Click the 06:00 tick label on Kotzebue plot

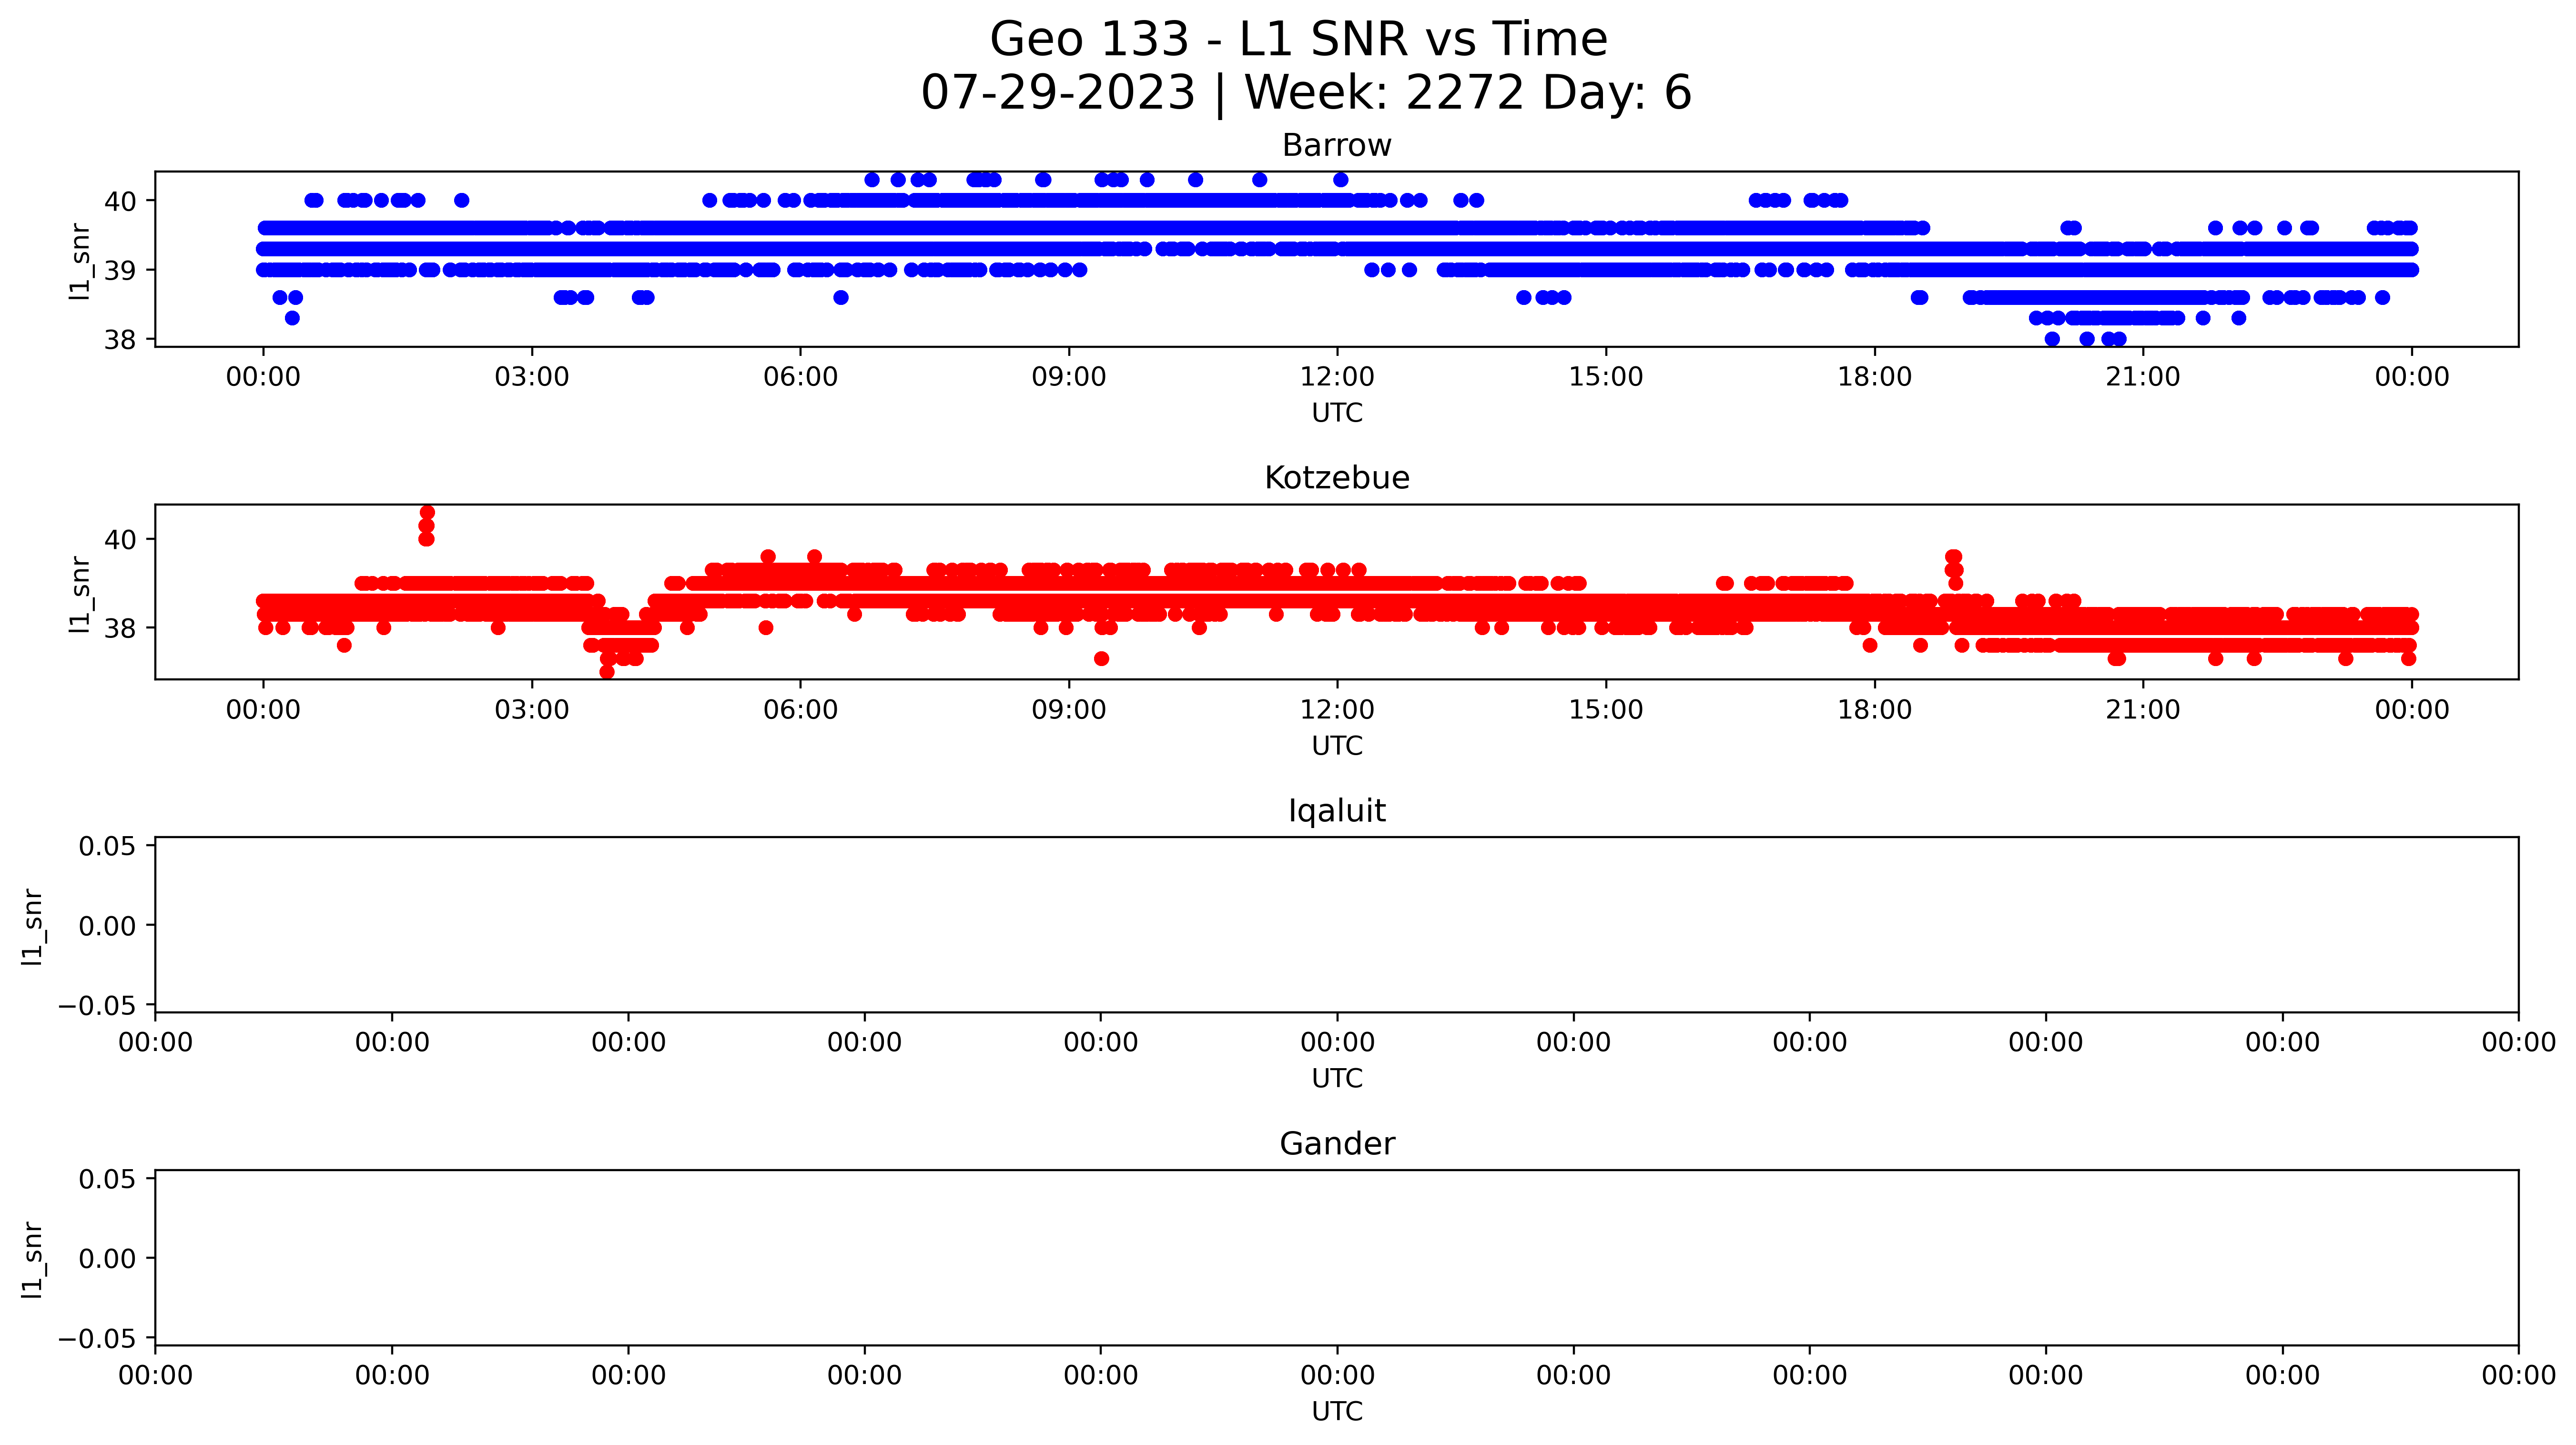tap(800, 710)
